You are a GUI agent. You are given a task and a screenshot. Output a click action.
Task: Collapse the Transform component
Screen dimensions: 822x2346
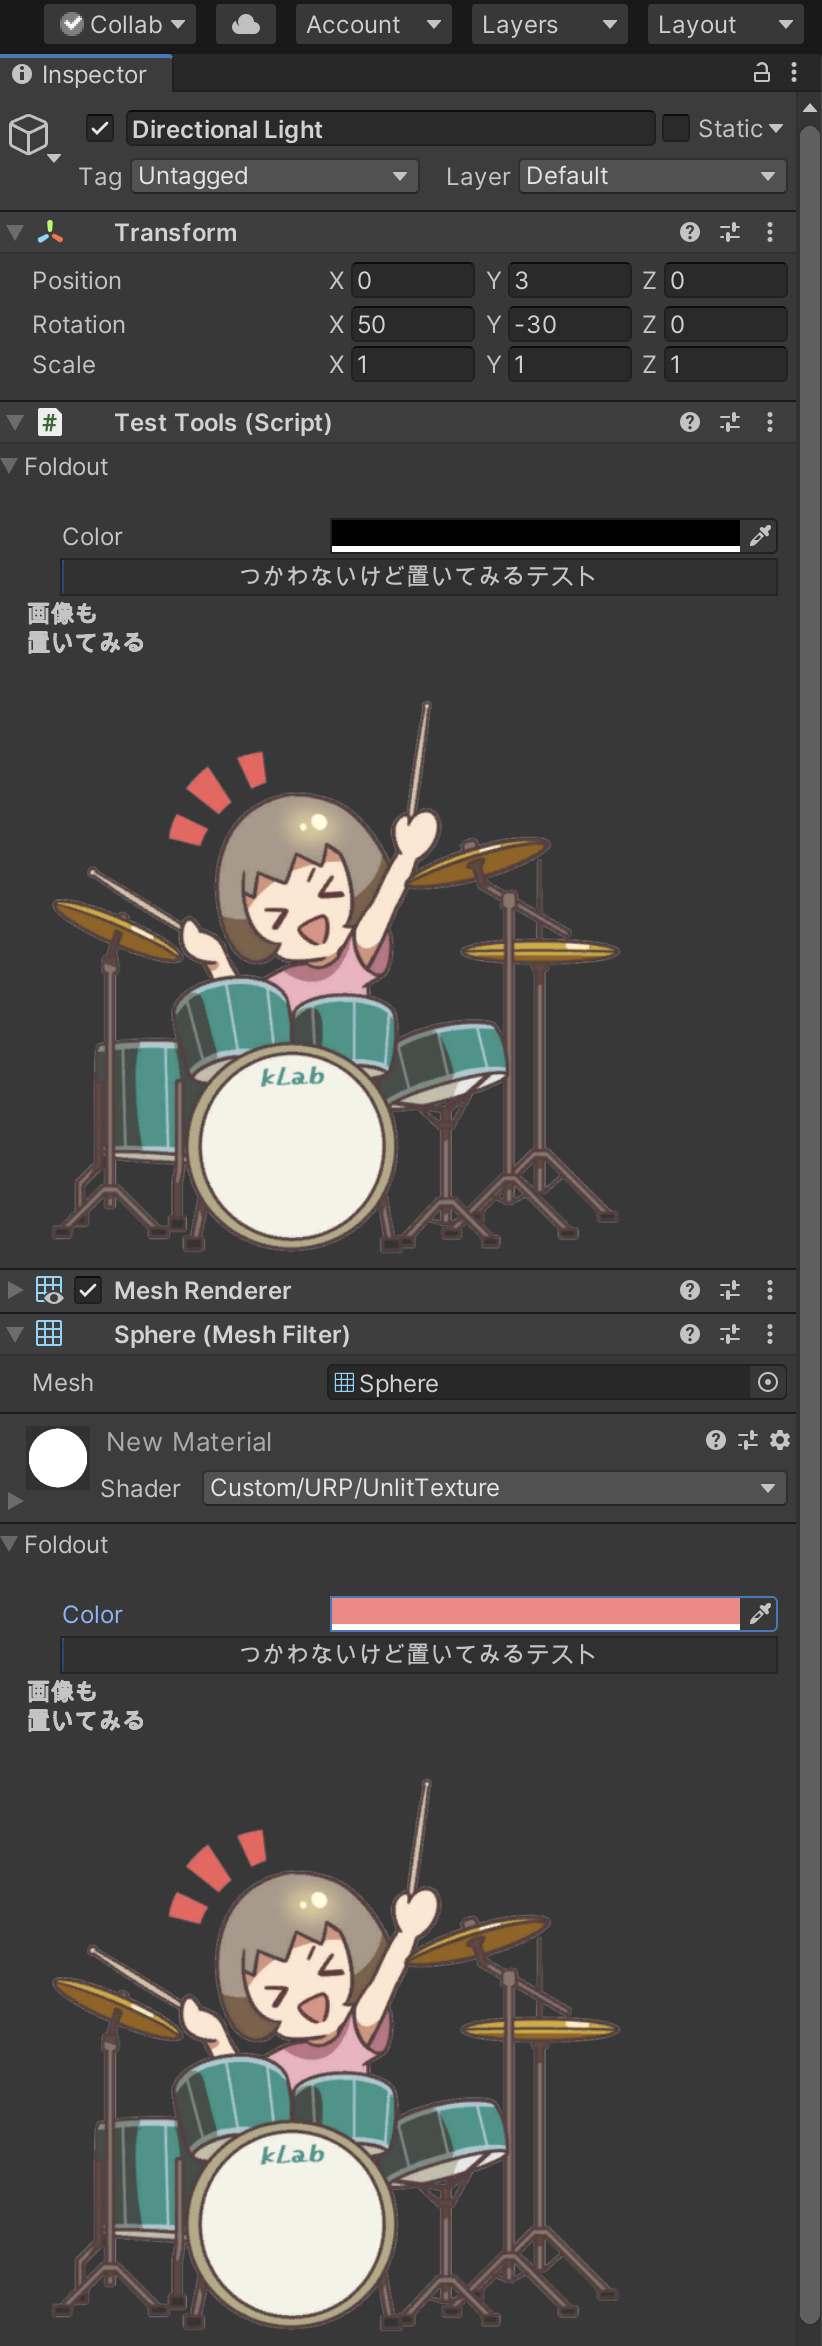pyautogui.click(x=15, y=232)
